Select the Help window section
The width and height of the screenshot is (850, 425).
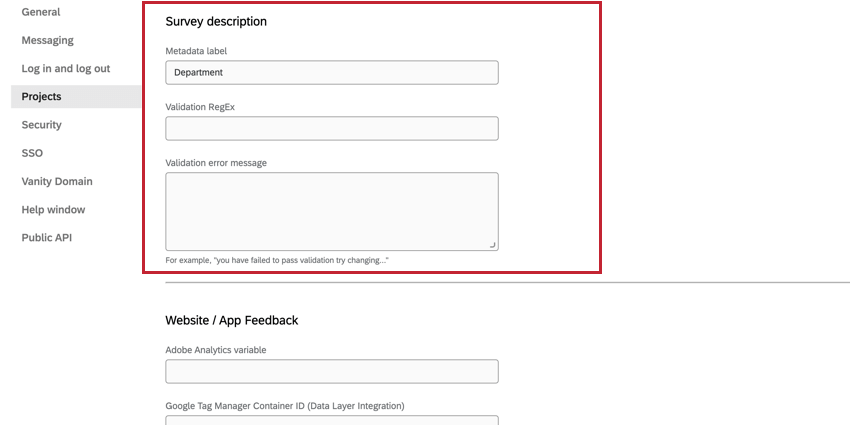pos(54,210)
